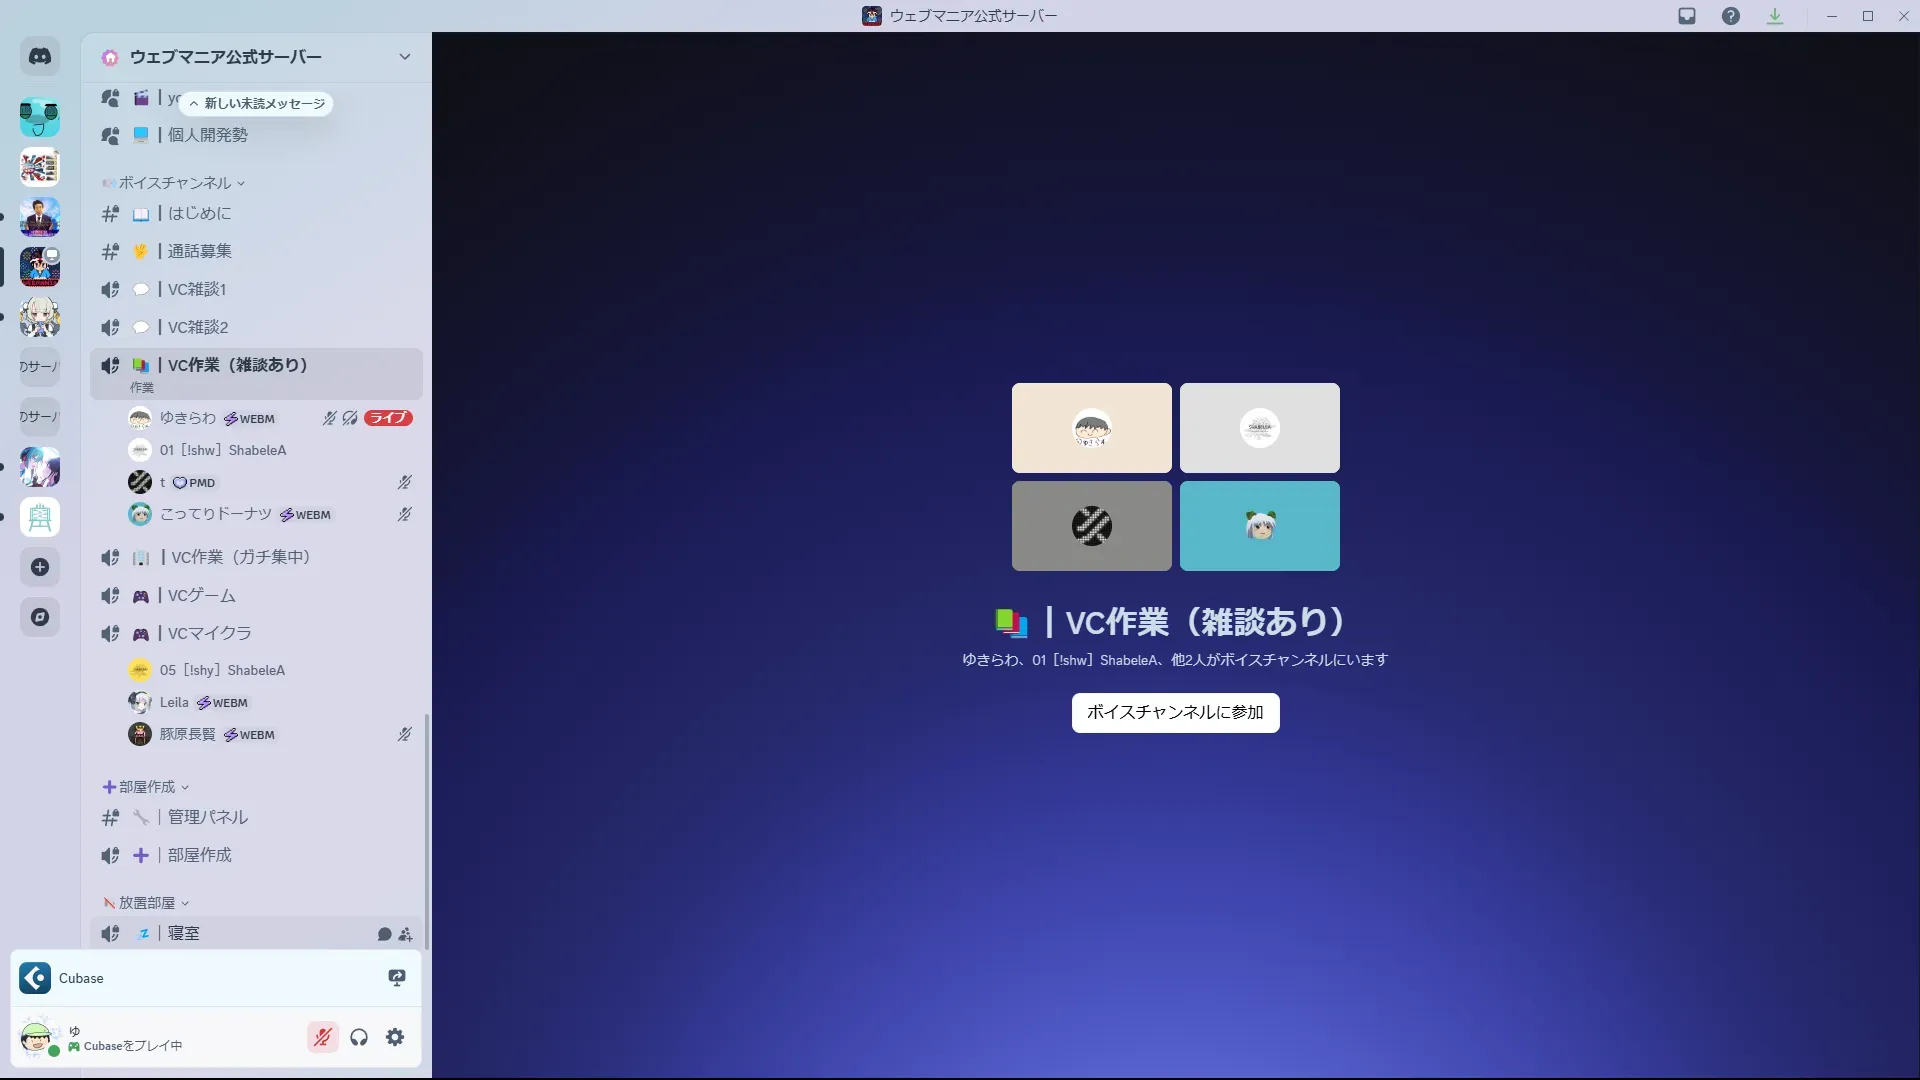Click ボイスチャンネルに参加 button
Image resolution: width=1920 pixels, height=1080 pixels.
coord(1175,712)
